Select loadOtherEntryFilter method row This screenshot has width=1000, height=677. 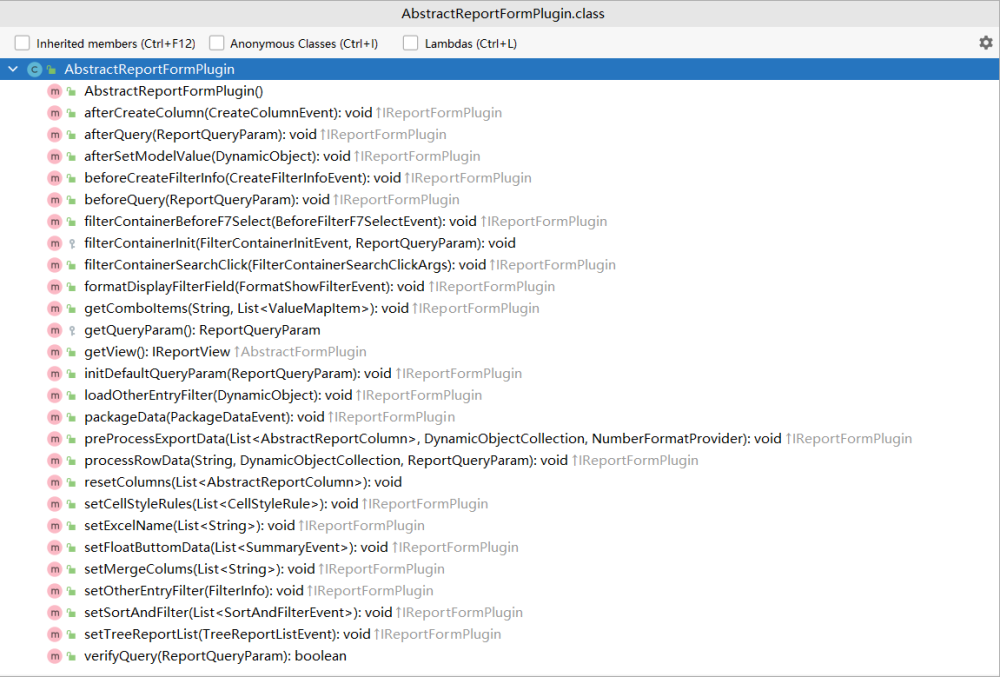tap(499, 395)
